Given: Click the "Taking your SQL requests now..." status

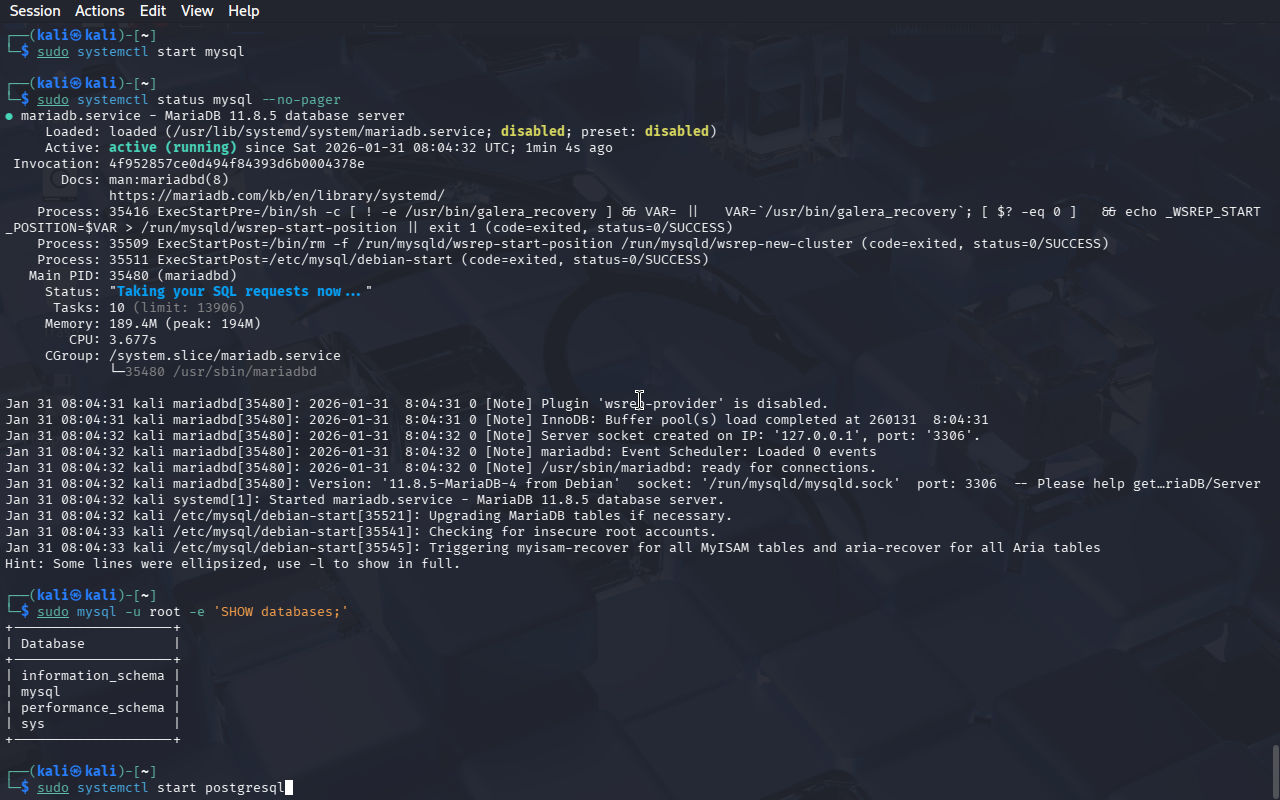Looking at the screenshot, I should [240, 292].
